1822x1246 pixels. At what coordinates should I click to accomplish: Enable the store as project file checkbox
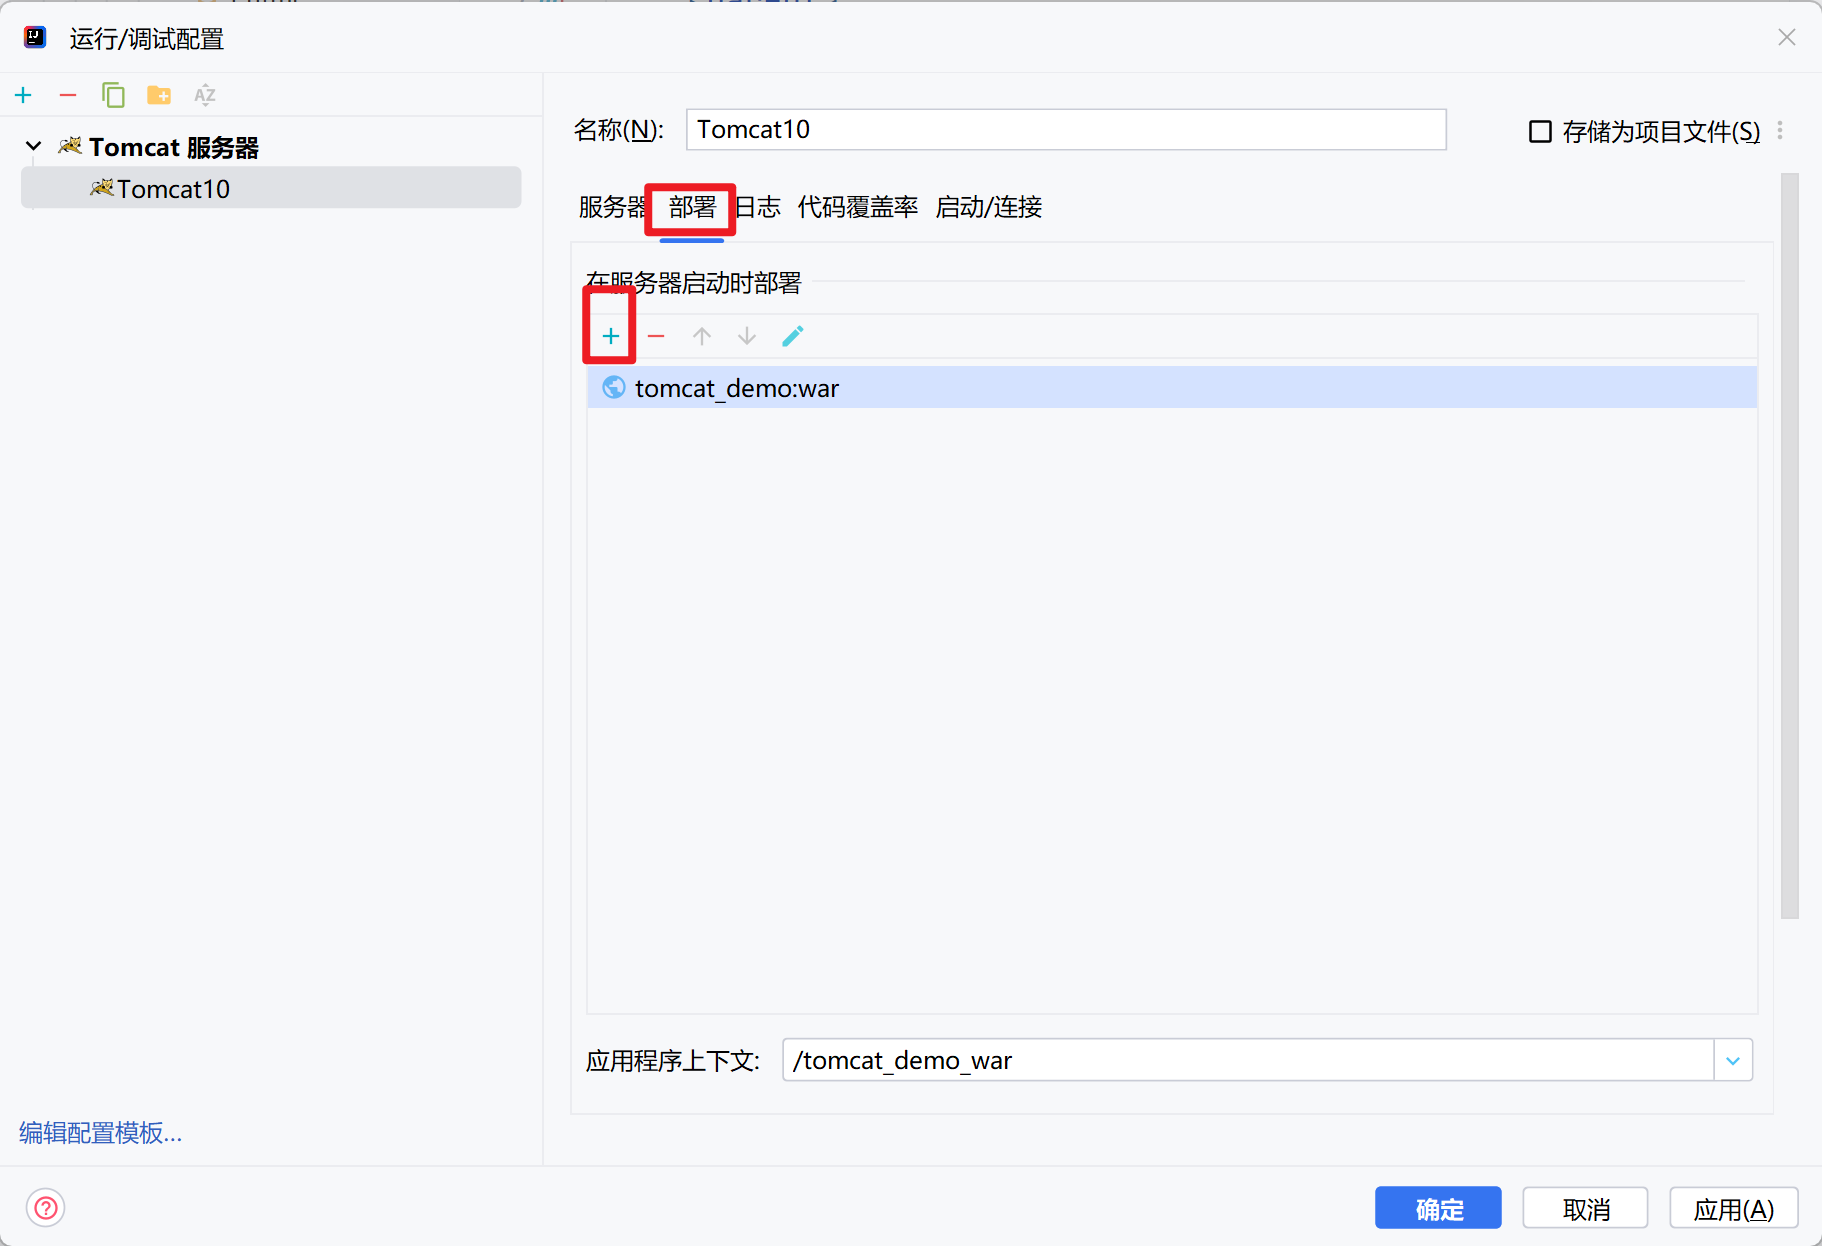coord(1540,131)
